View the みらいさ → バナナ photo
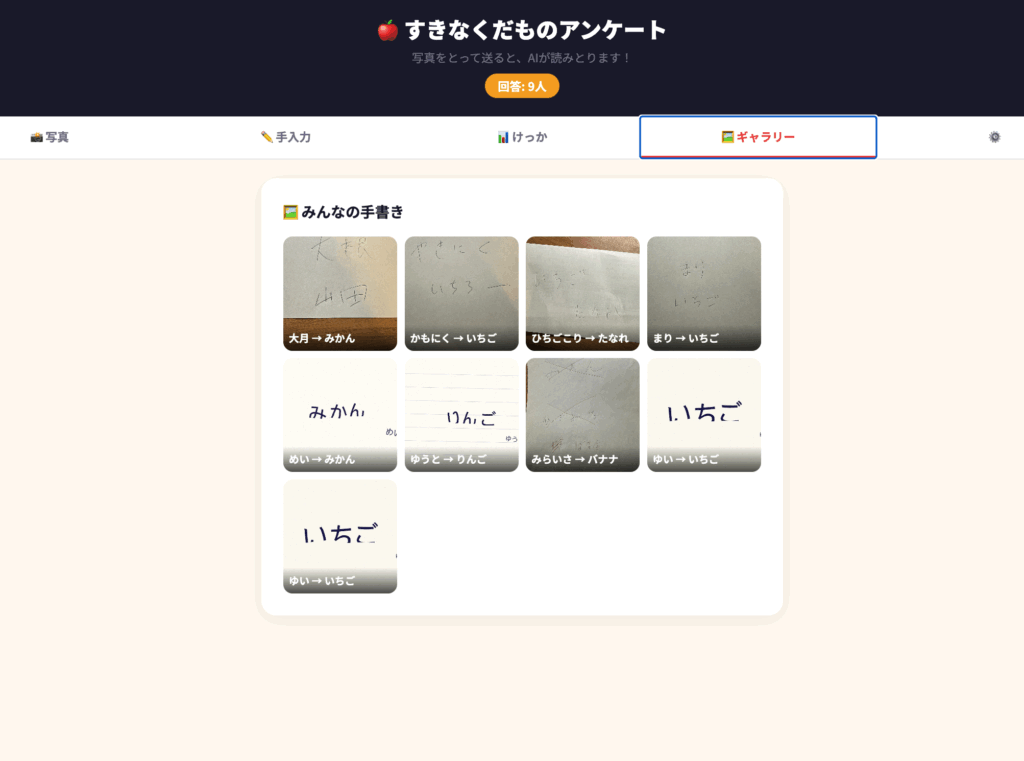 (583, 415)
